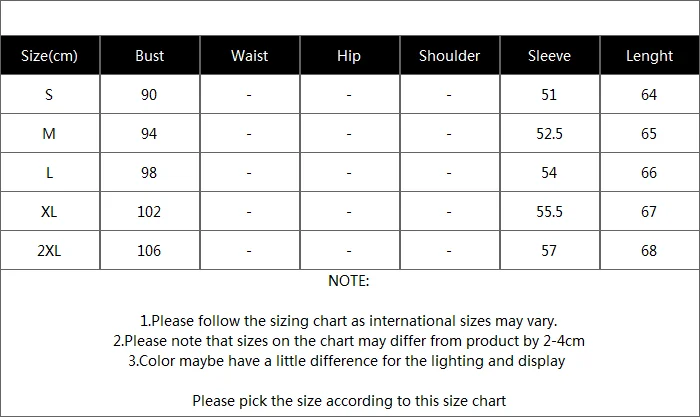700x417 pixels.
Task: Click sleeve value 52.5
Action: click(x=550, y=133)
